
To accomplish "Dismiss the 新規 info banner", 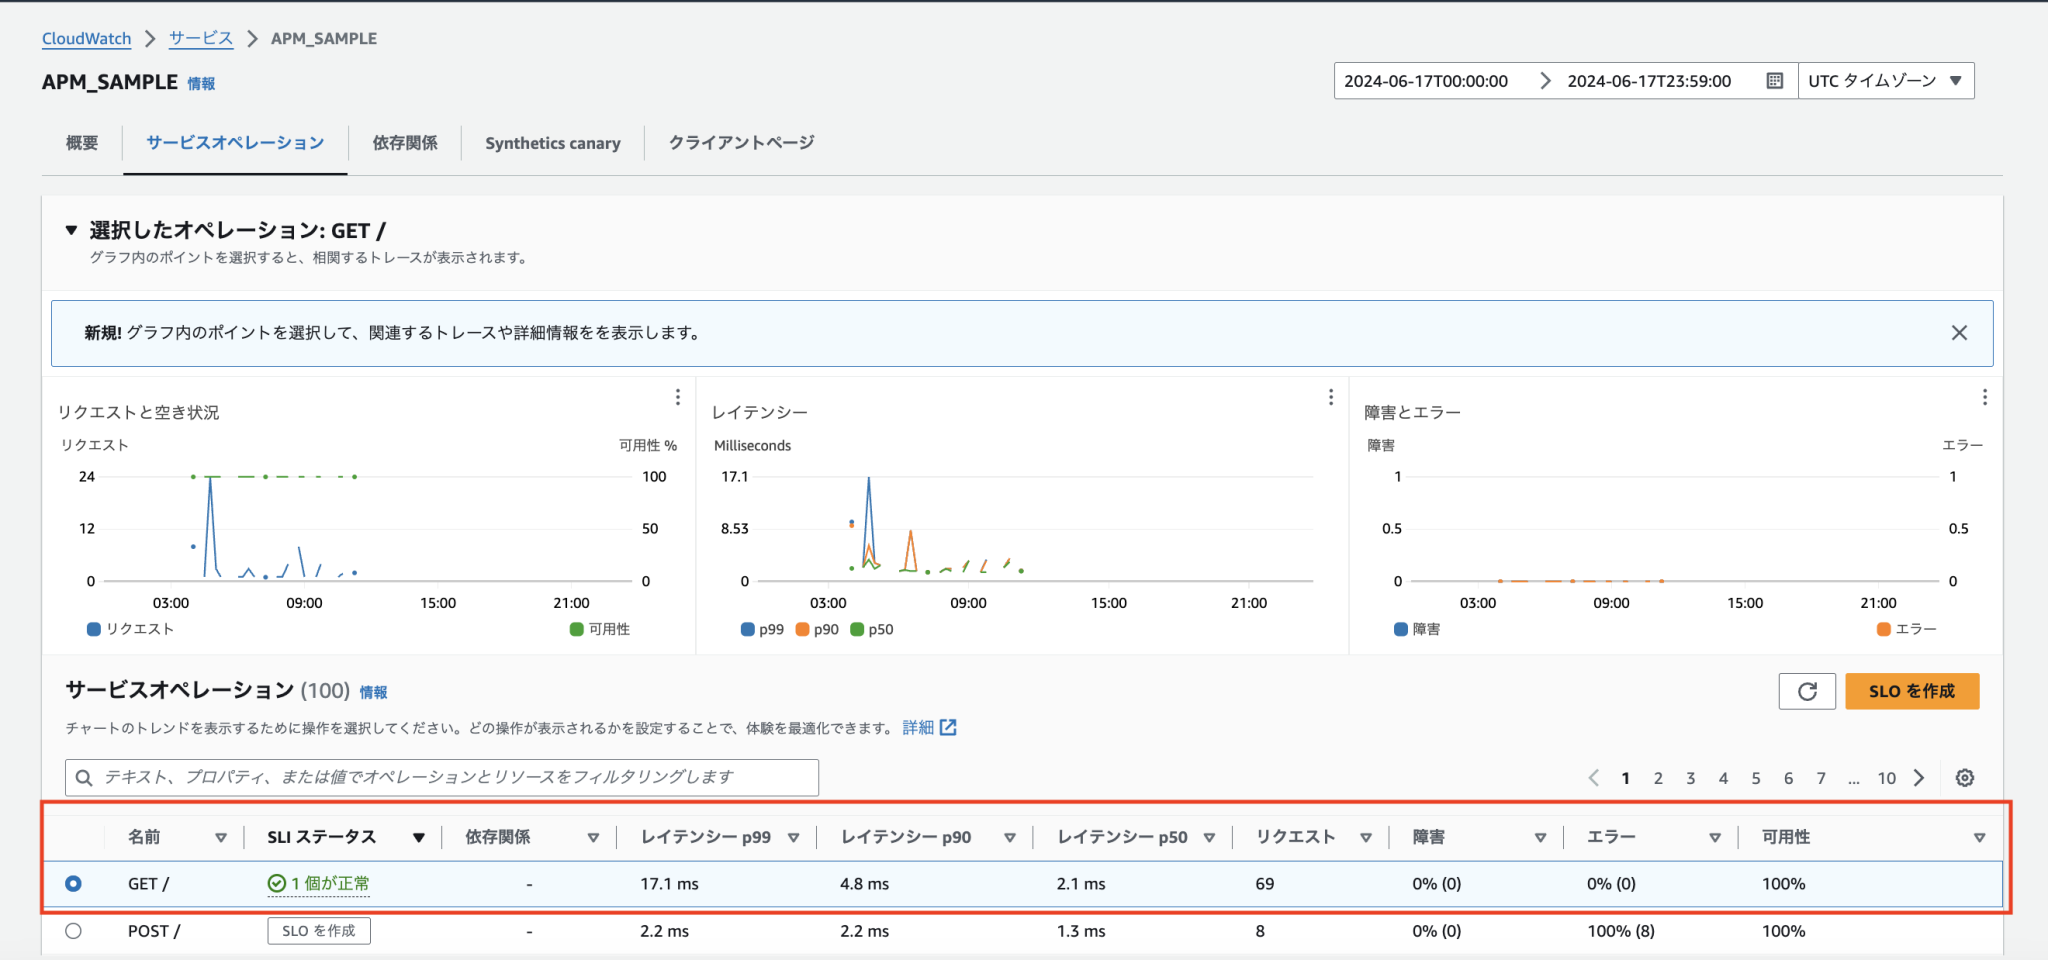I will tap(1958, 333).
